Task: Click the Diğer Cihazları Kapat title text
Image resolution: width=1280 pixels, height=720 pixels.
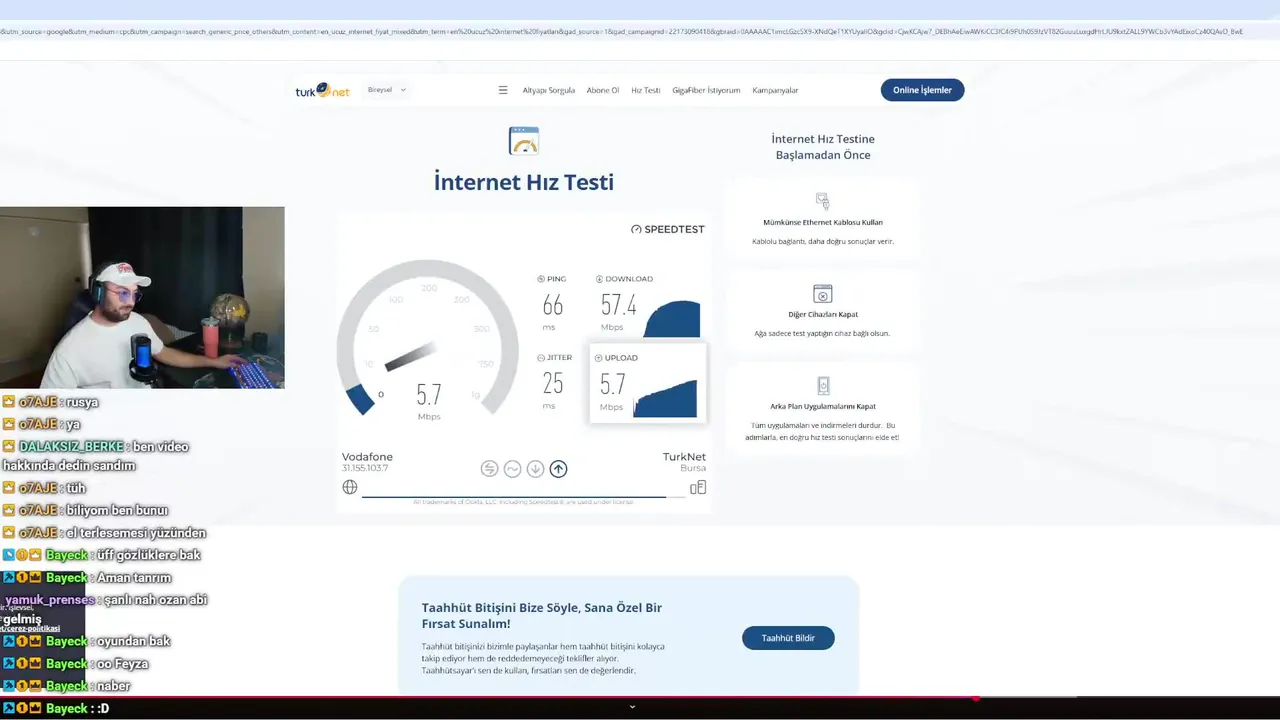Action: coord(823,314)
